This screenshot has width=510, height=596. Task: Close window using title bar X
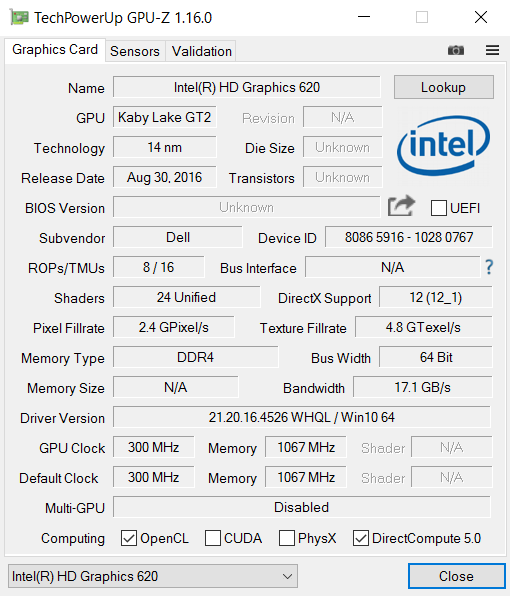(481, 17)
